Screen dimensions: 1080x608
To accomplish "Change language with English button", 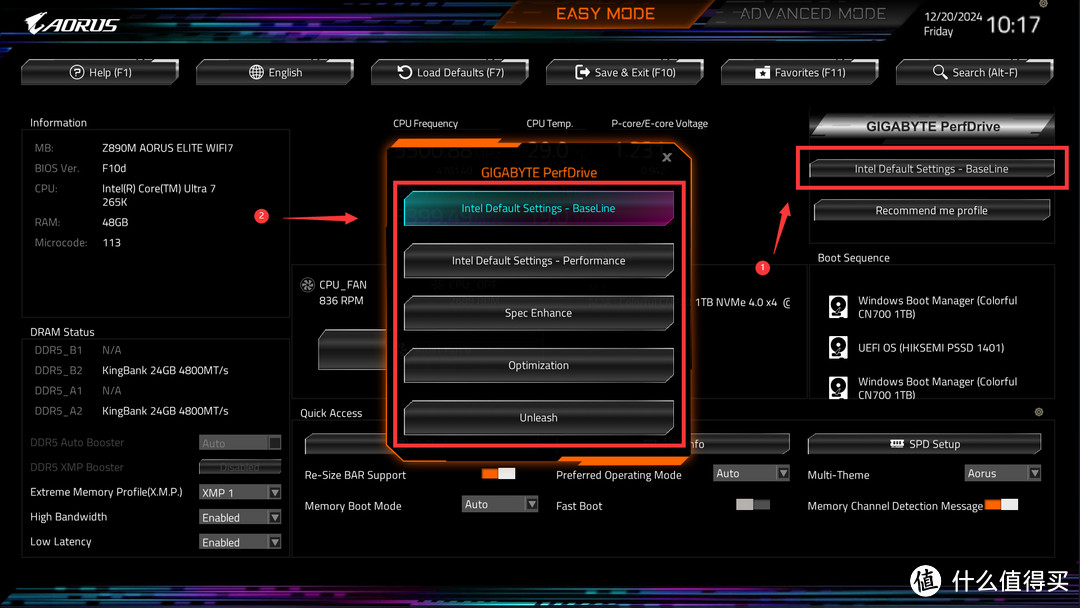I will [275, 72].
